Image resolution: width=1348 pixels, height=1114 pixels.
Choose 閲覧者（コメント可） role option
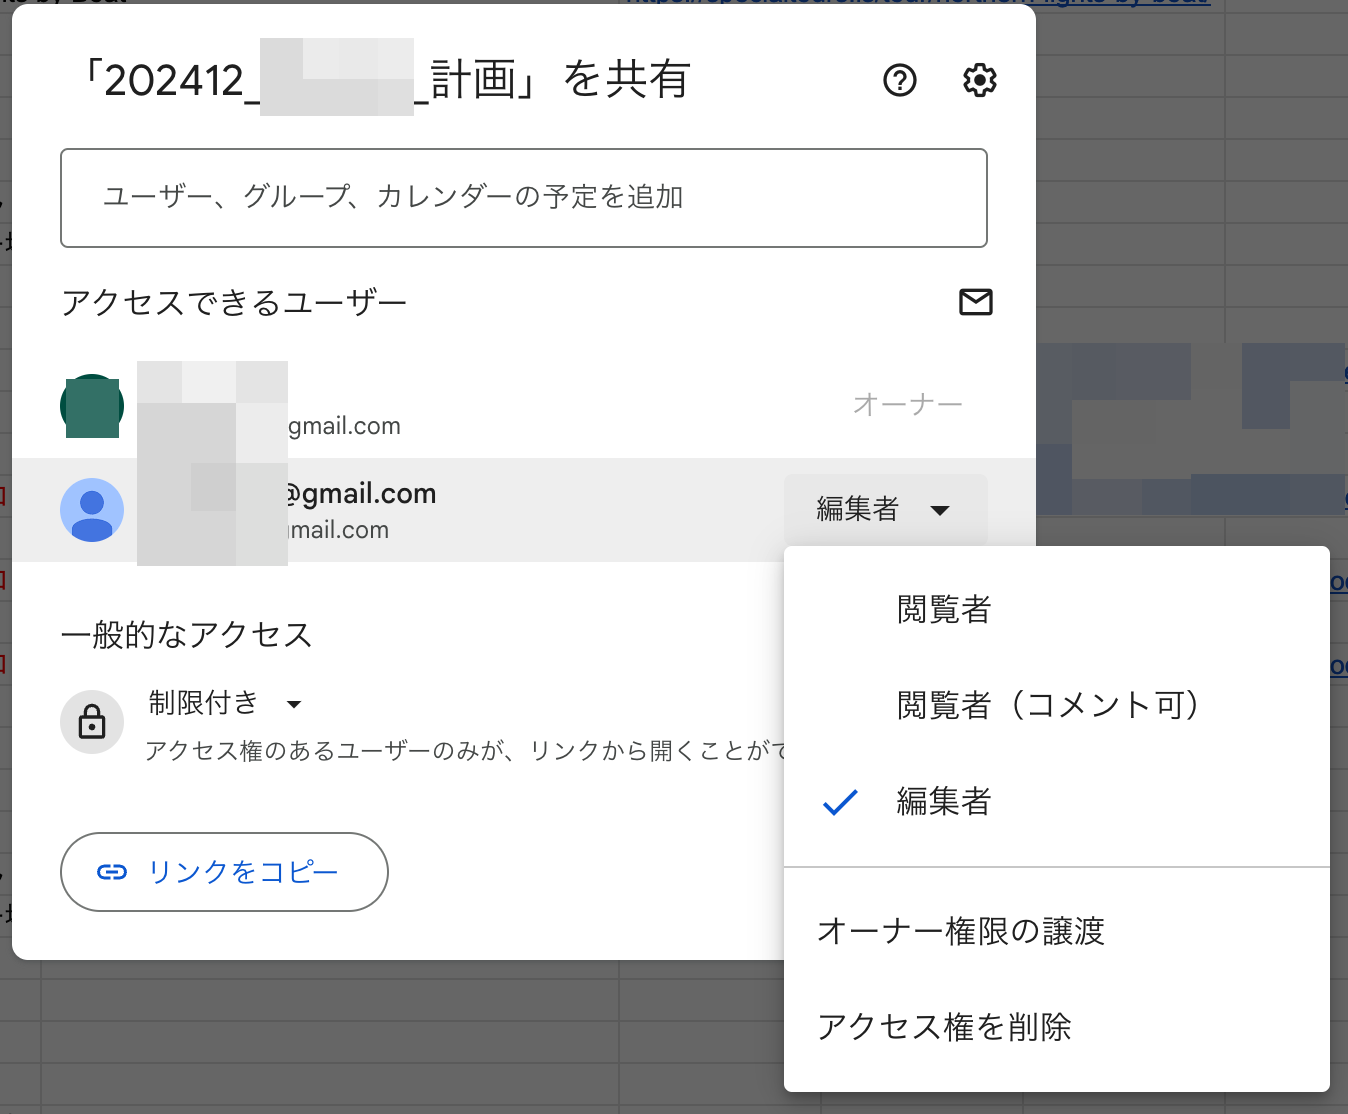1047,705
